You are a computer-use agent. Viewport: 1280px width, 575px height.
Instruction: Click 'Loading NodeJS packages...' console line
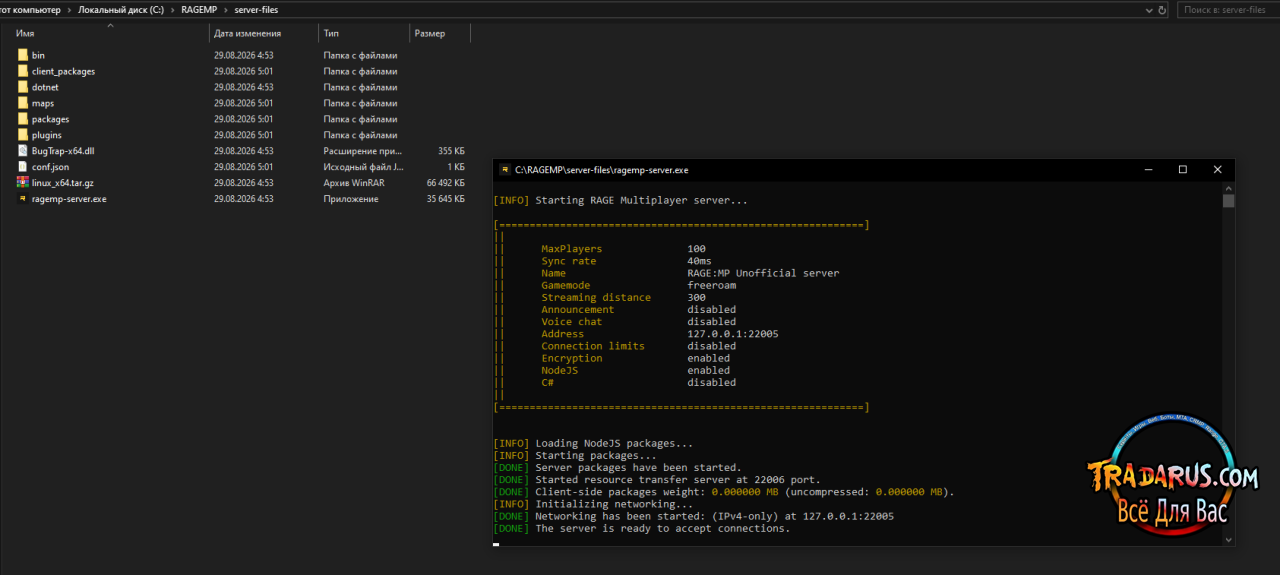tap(613, 443)
